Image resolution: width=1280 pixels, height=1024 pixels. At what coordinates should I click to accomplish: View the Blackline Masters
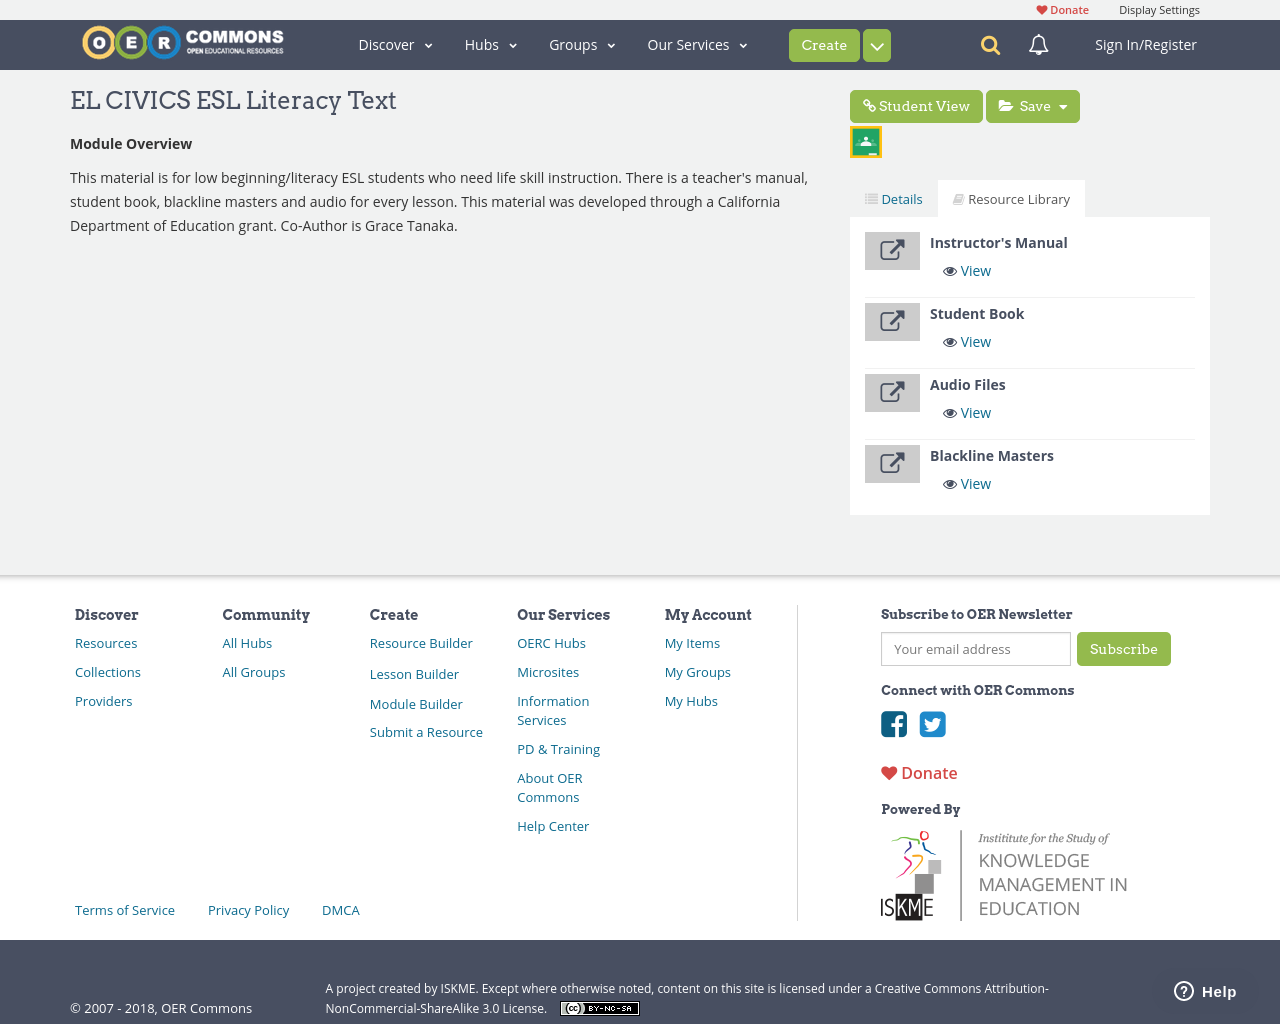tap(967, 484)
